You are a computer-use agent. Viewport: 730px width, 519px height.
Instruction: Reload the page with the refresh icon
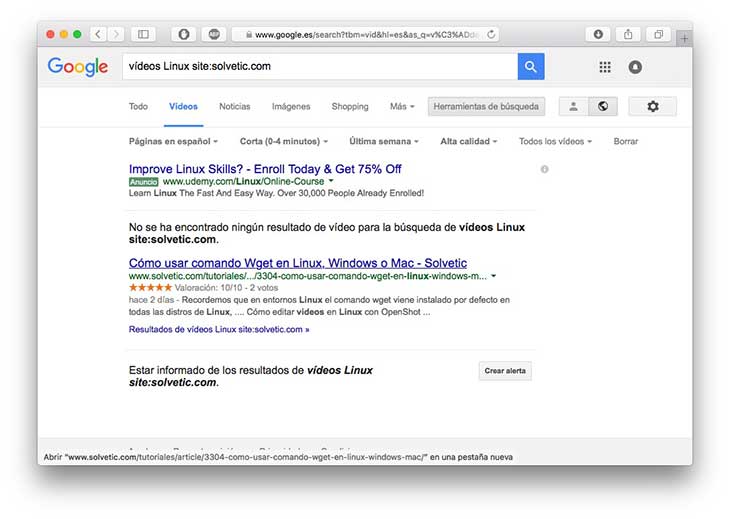pyautogui.click(x=491, y=34)
